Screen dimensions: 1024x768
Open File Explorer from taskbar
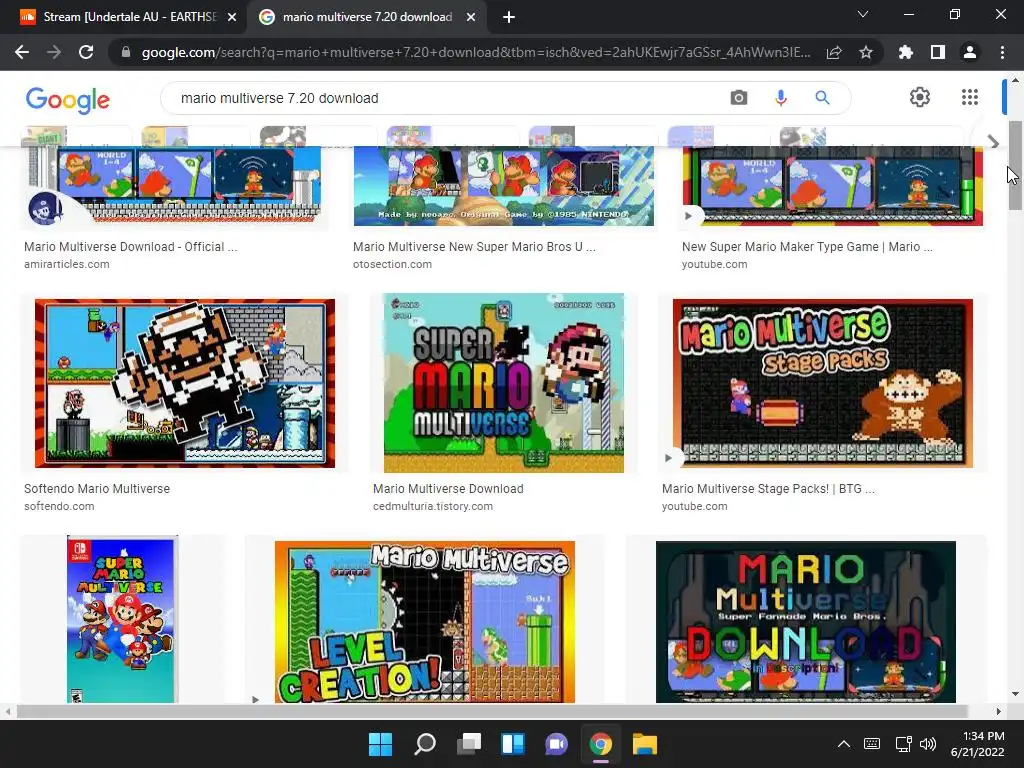[645, 744]
